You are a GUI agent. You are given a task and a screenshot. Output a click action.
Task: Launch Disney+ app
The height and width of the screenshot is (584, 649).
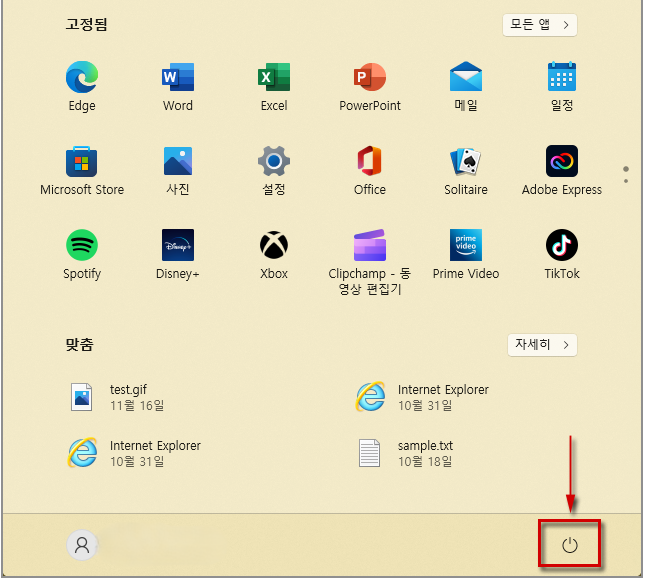tap(178, 255)
